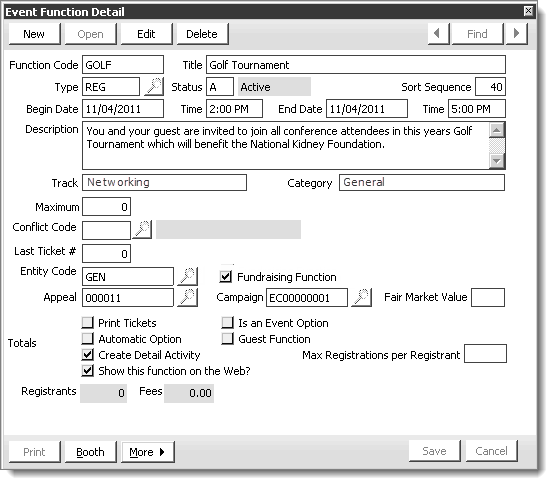The image size is (553, 485).
Task: Open the Type lookup magnifier
Action: [x=154, y=86]
